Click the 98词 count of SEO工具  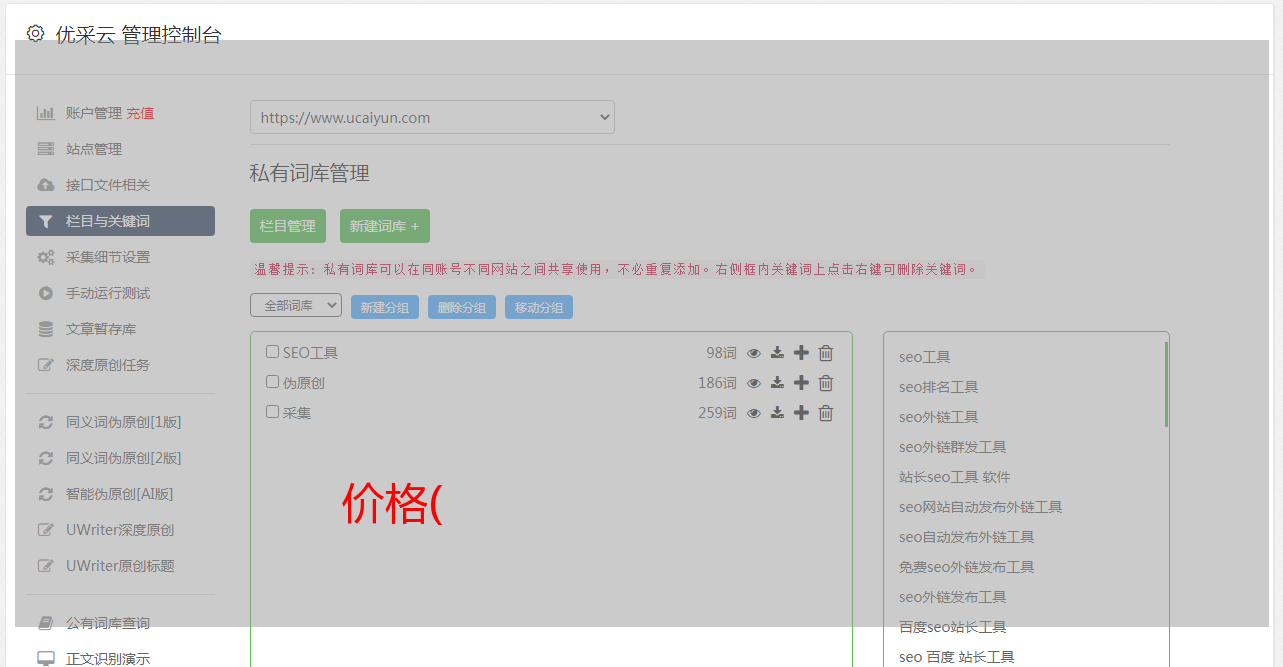(x=721, y=353)
